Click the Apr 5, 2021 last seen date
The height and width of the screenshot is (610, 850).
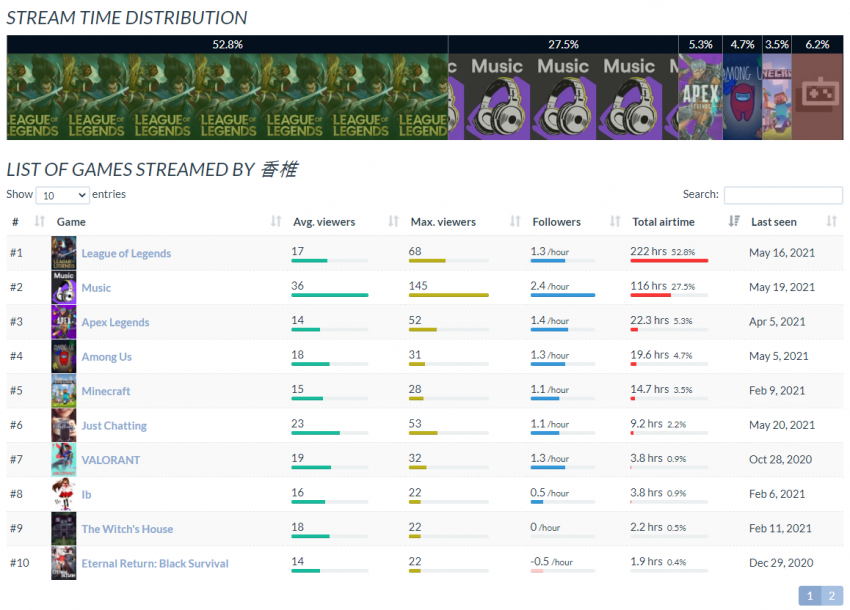coord(777,322)
